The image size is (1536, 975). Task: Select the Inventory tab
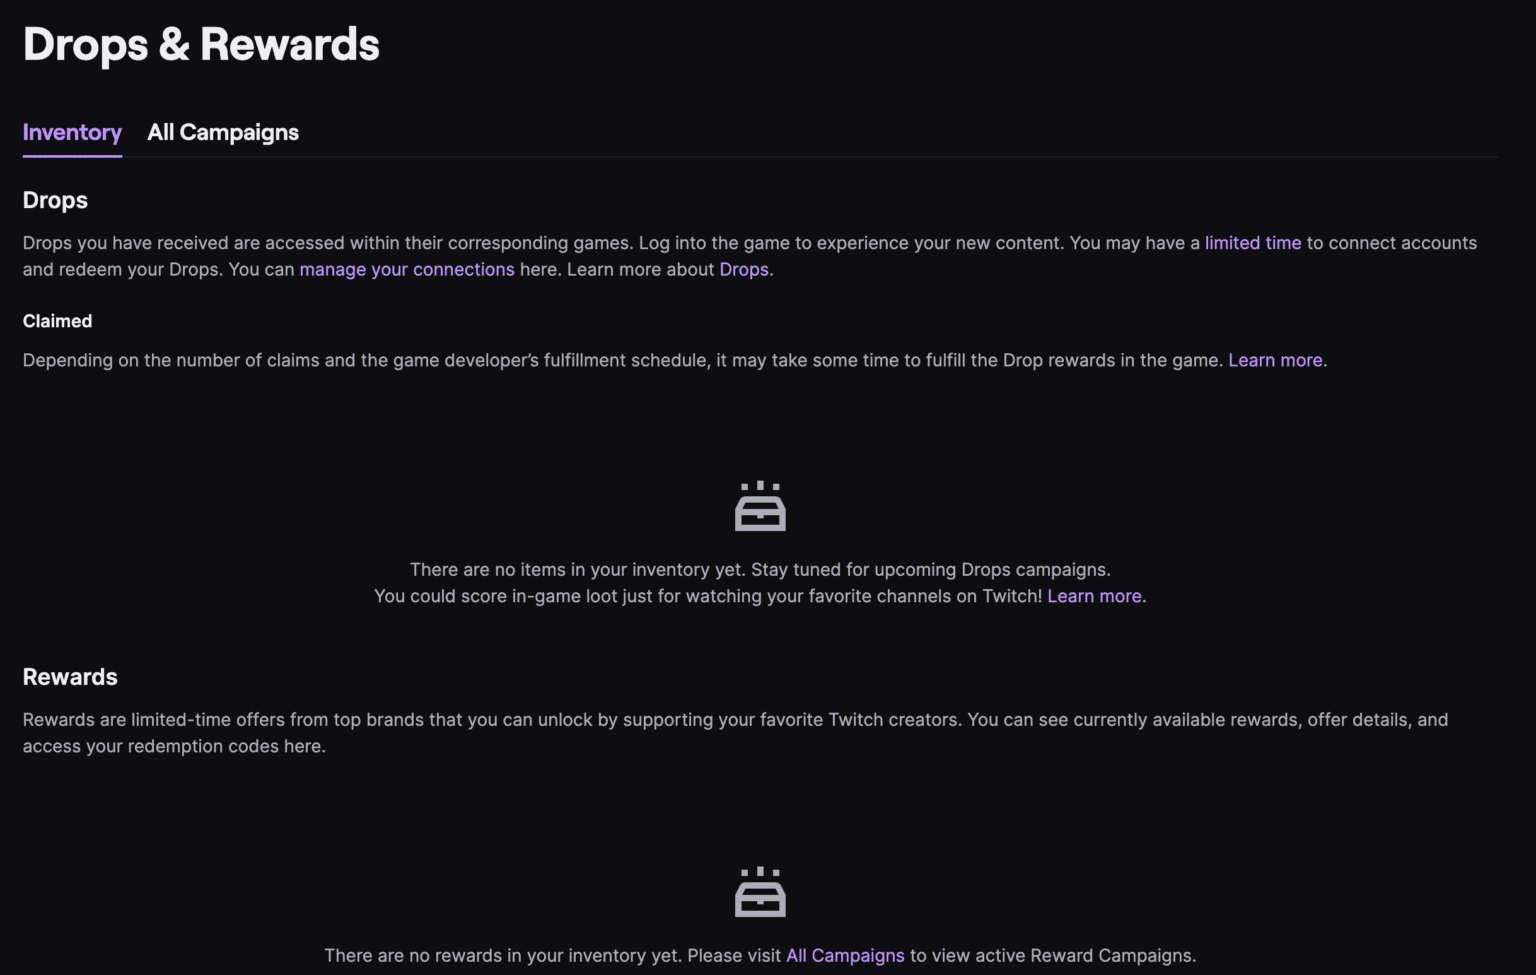click(71, 132)
